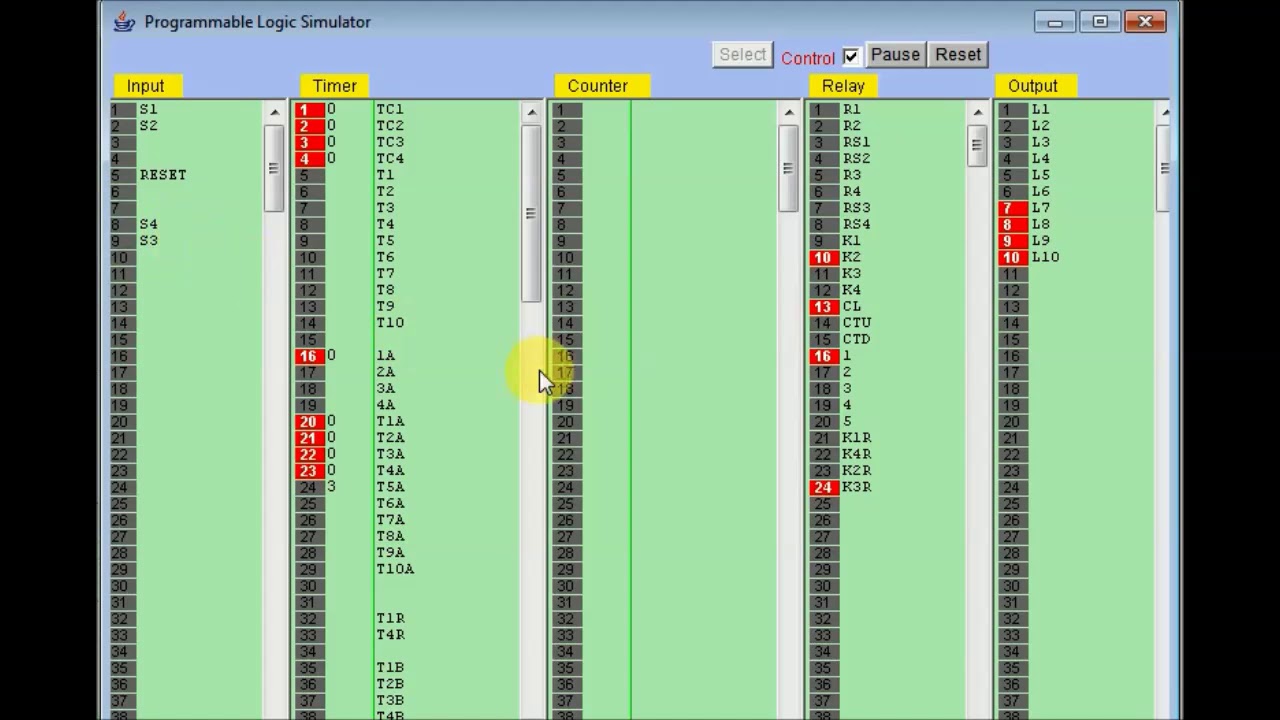The height and width of the screenshot is (720, 1280).
Task: Select timer row 23 red indicator T4A
Action: [x=308, y=471]
